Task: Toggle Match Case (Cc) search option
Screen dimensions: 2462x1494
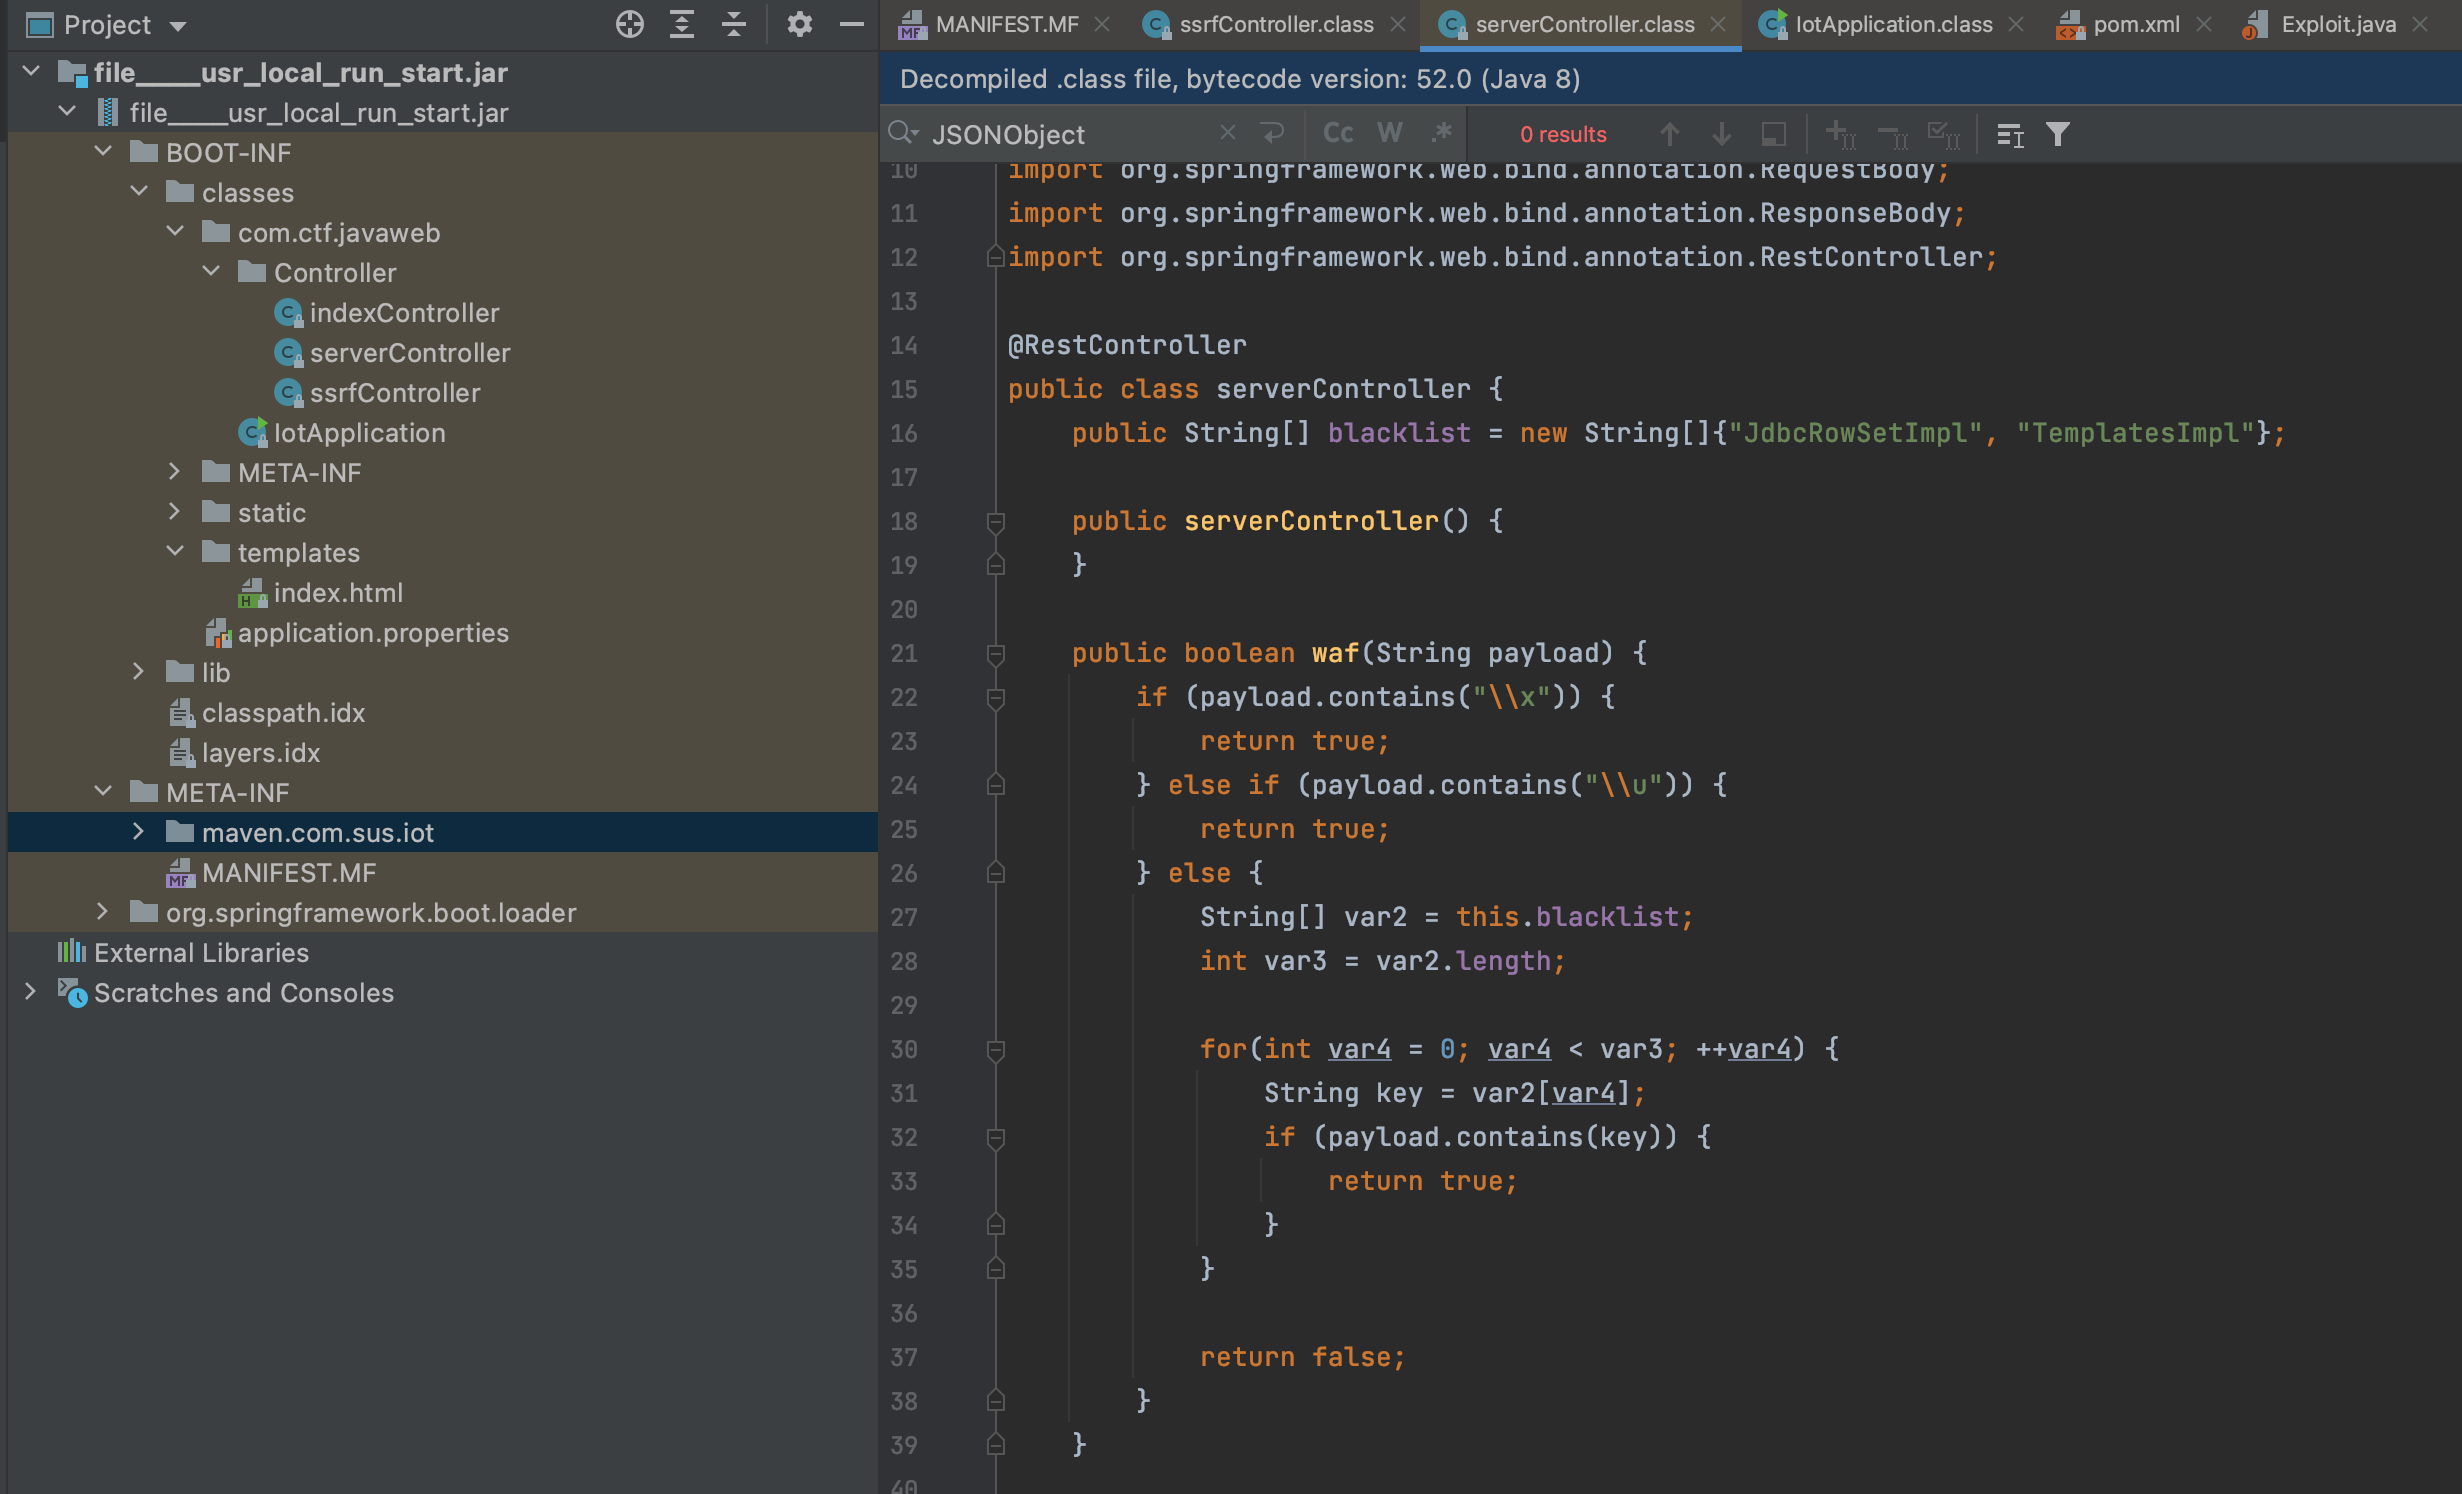Action: click(1338, 133)
